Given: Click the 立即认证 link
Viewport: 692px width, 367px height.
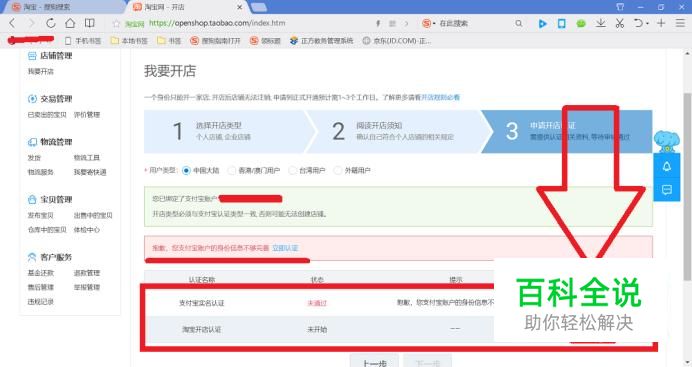Looking at the screenshot, I should [285, 248].
